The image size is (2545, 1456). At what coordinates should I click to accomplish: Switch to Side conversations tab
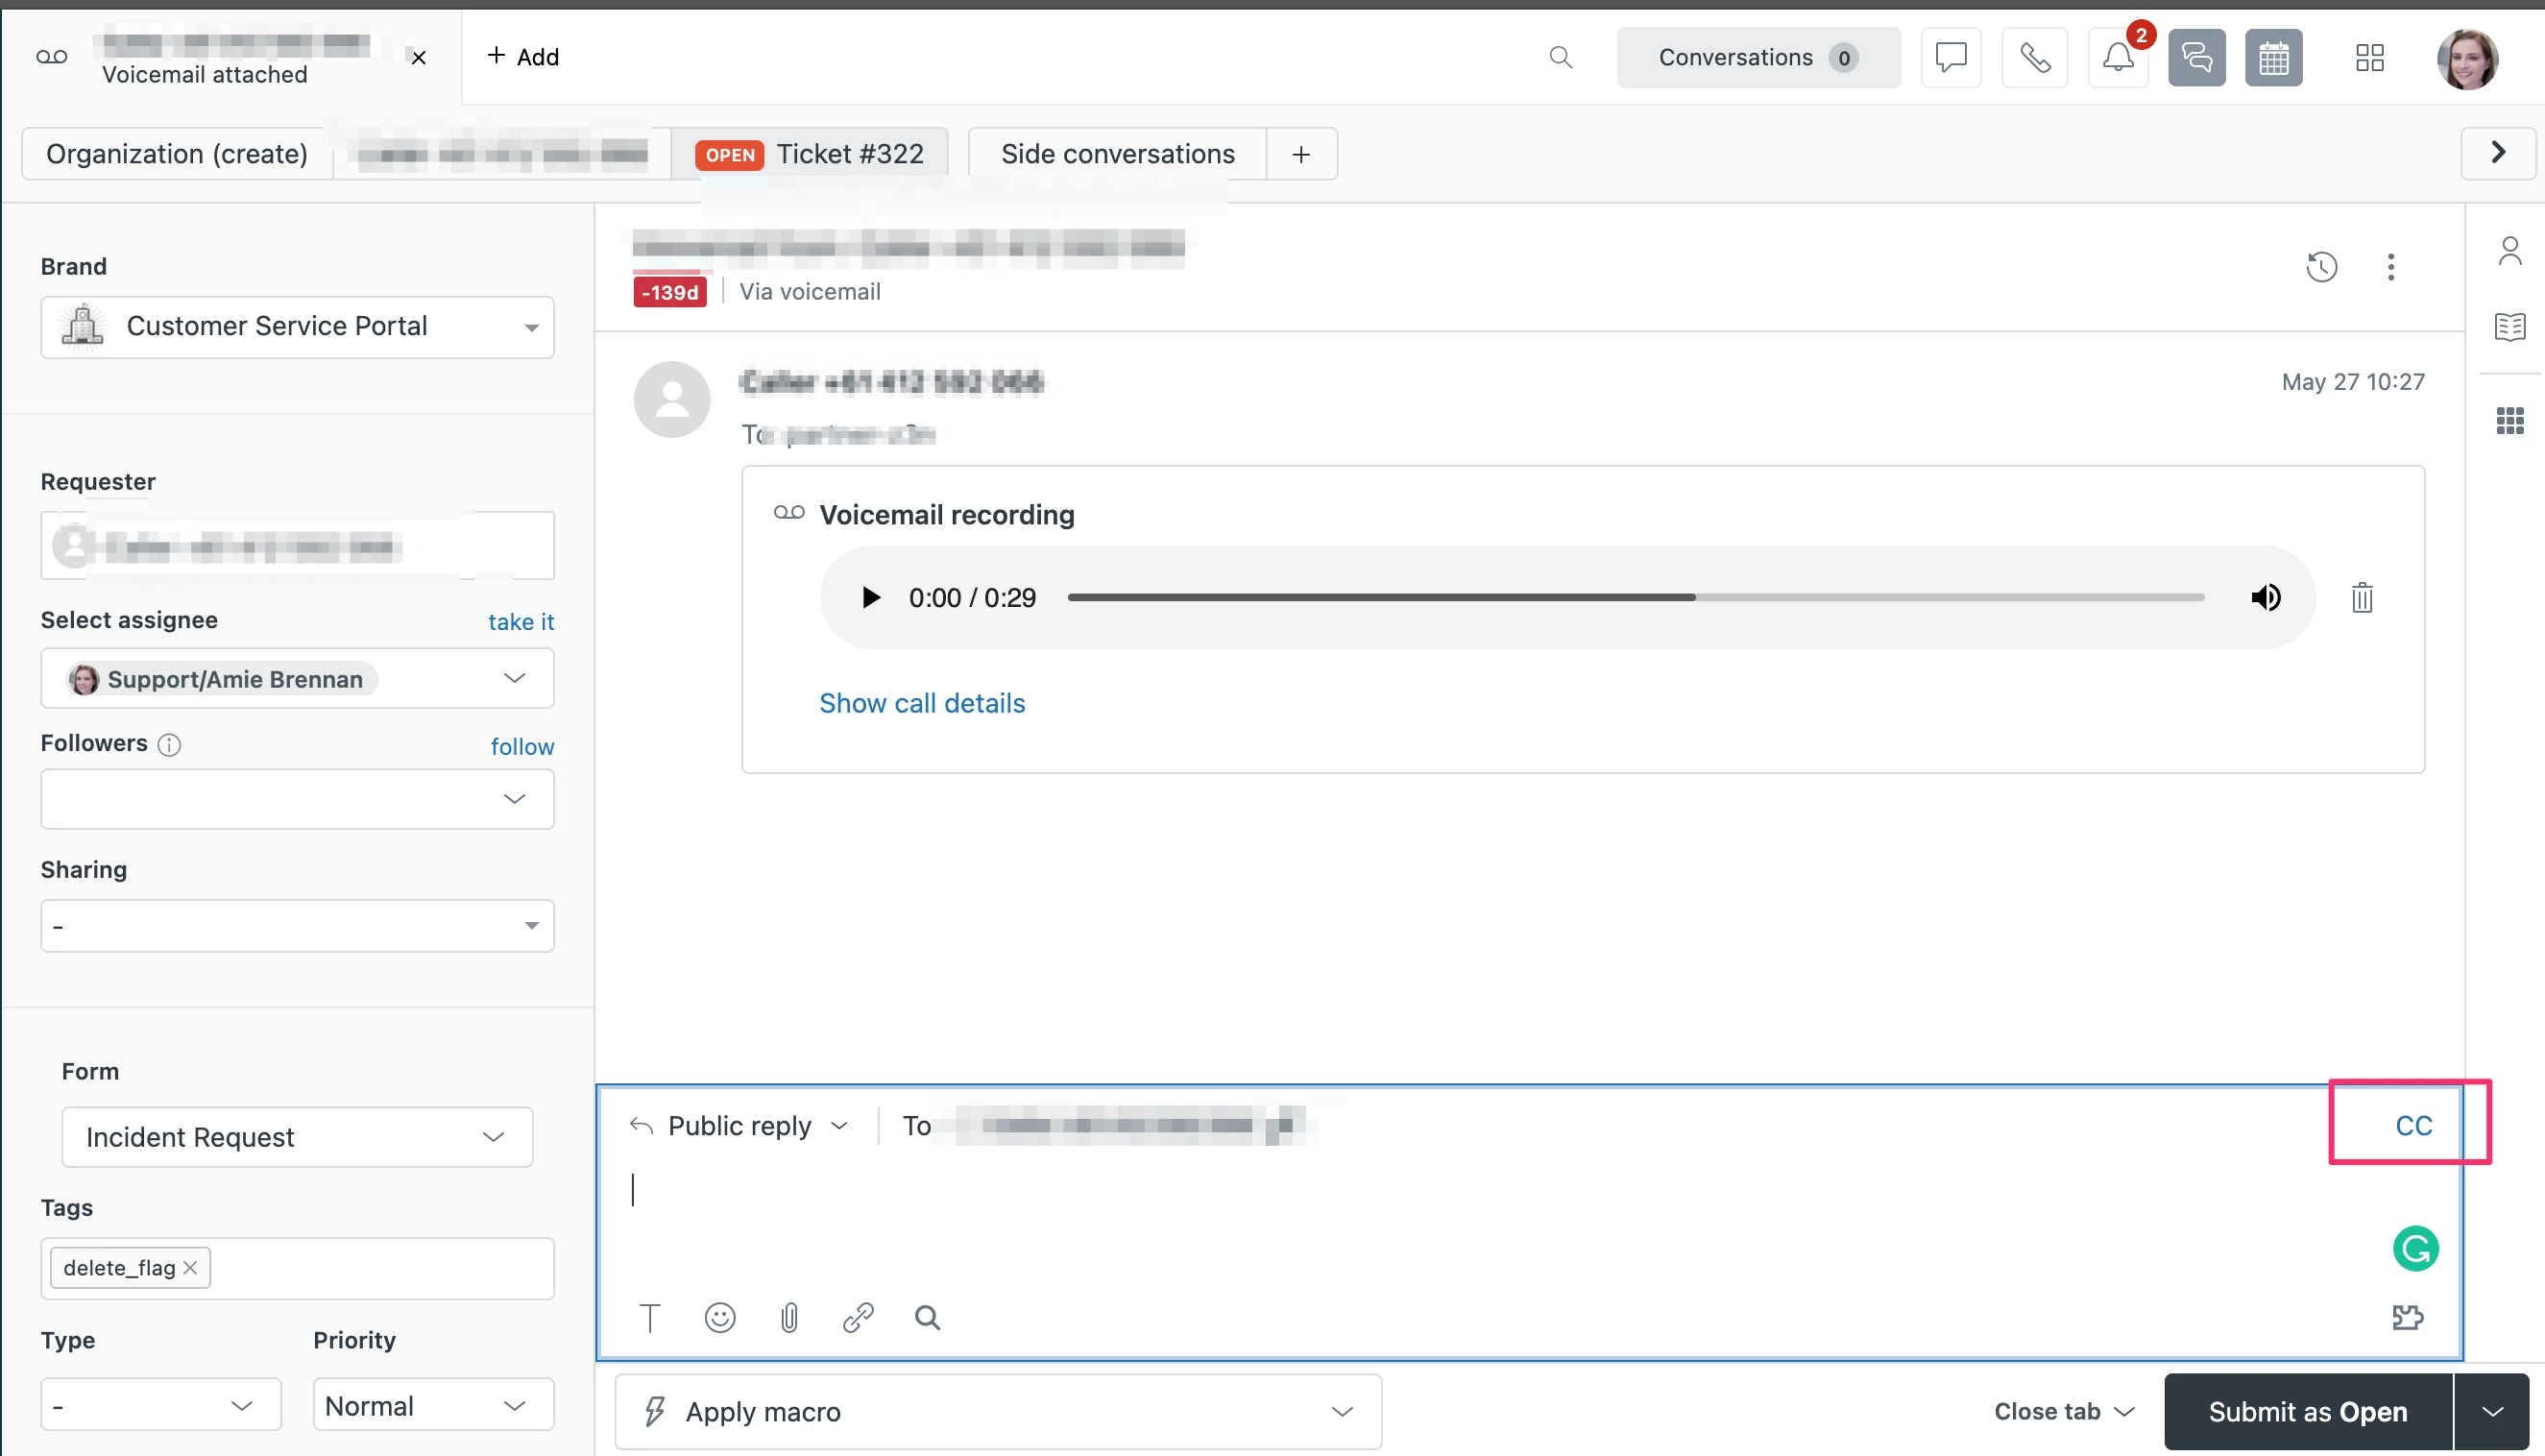[1117, 154]
